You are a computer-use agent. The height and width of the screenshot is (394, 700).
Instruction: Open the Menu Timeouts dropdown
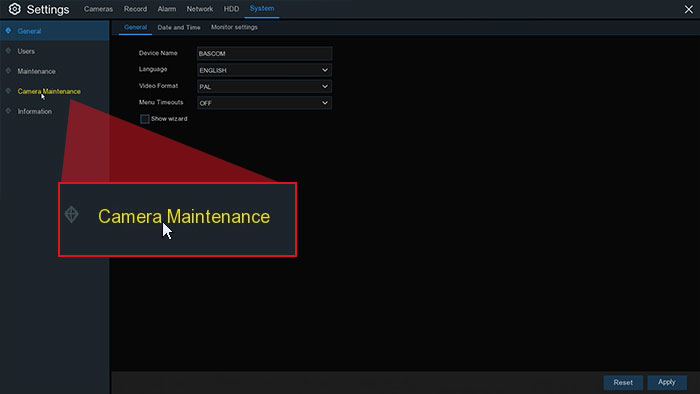pyautogui.click(x=264, y=103)
